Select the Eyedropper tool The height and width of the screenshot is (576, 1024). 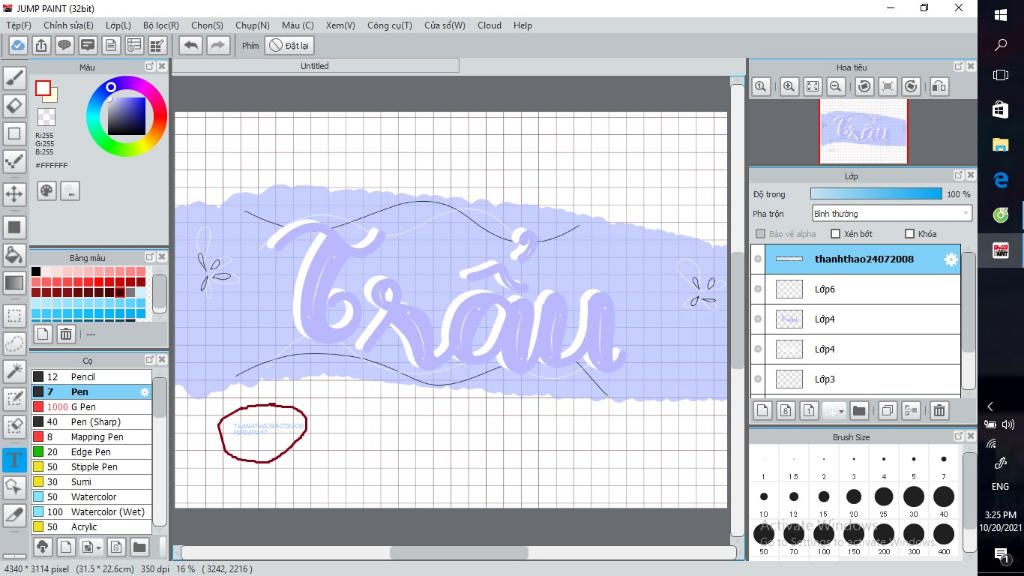[15, 515]
